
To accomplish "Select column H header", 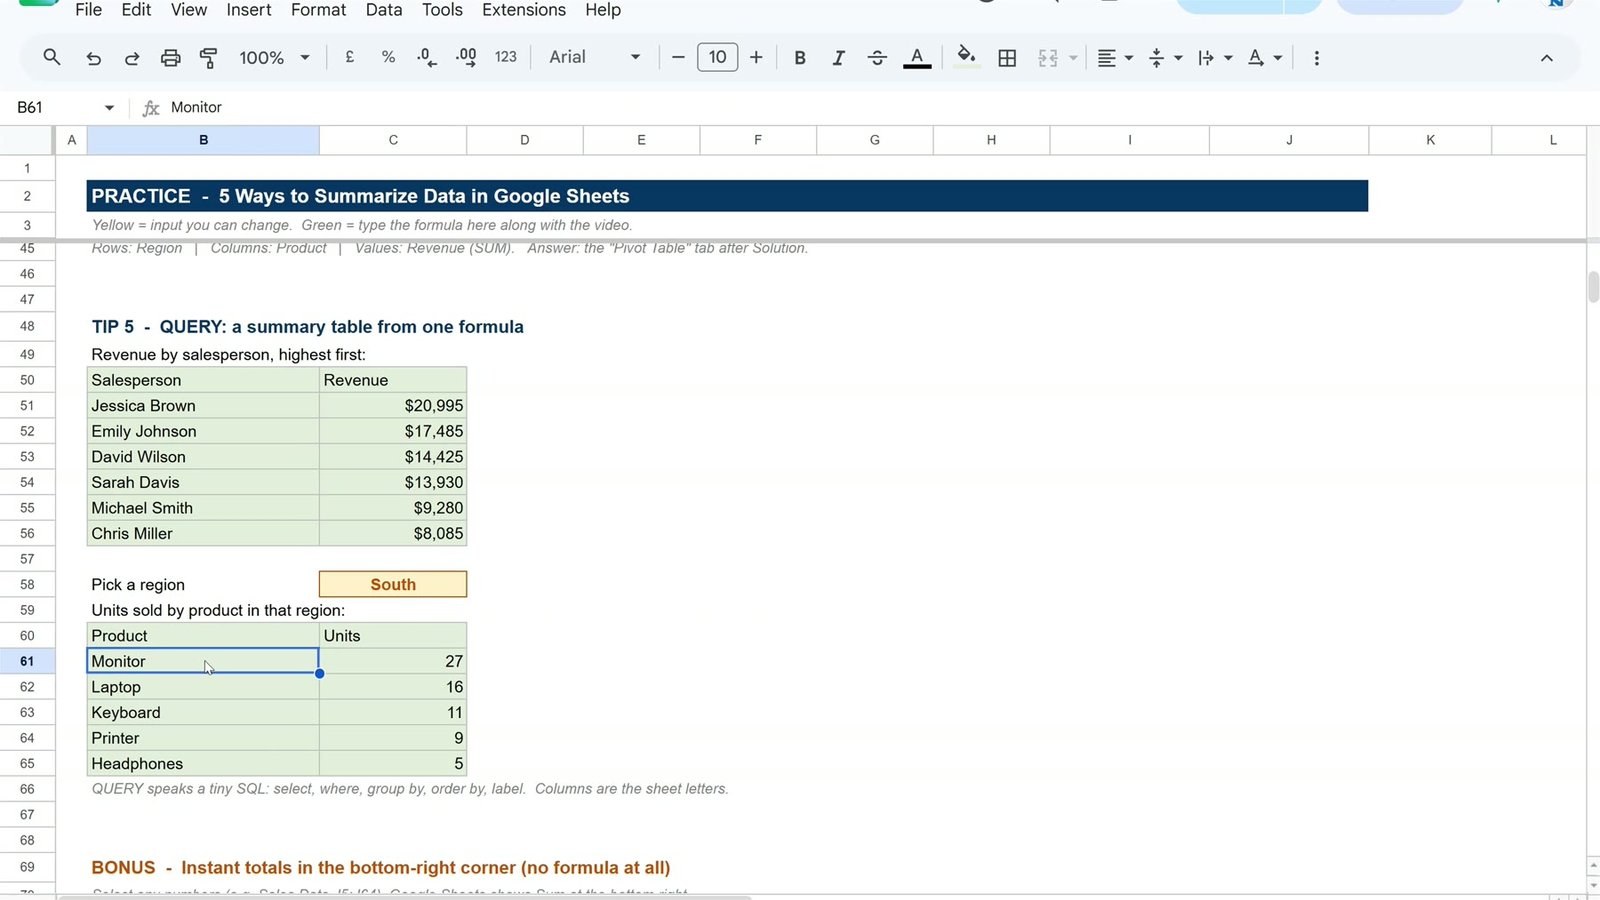I will 991,140.
